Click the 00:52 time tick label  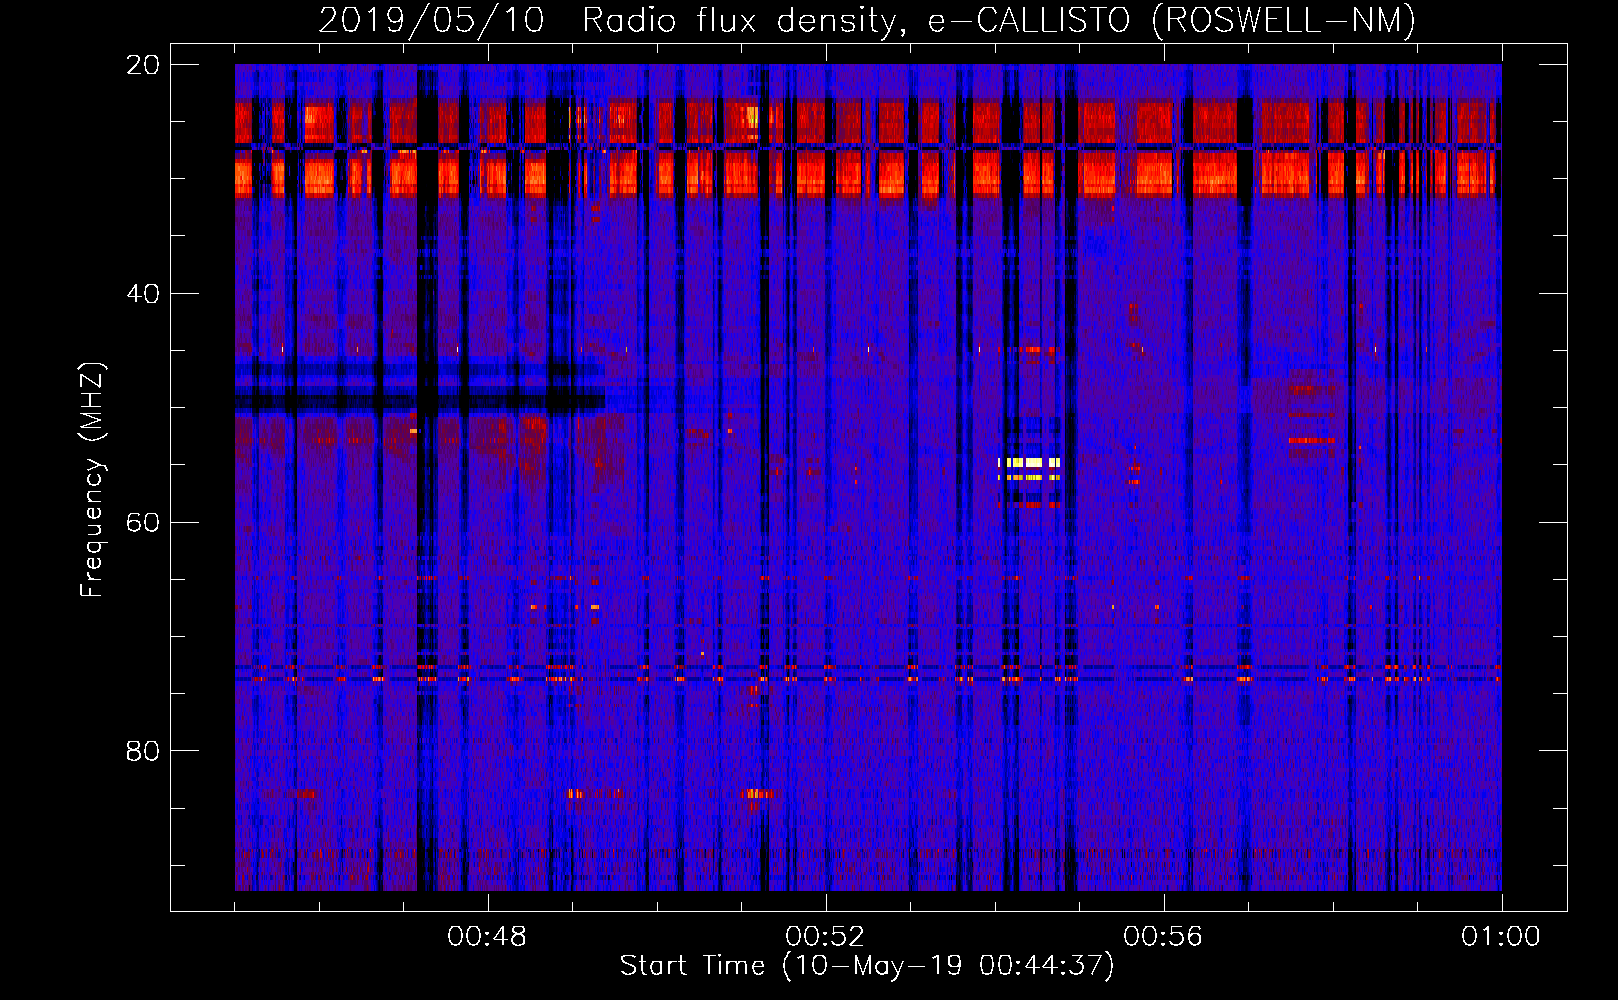(825, 937)
